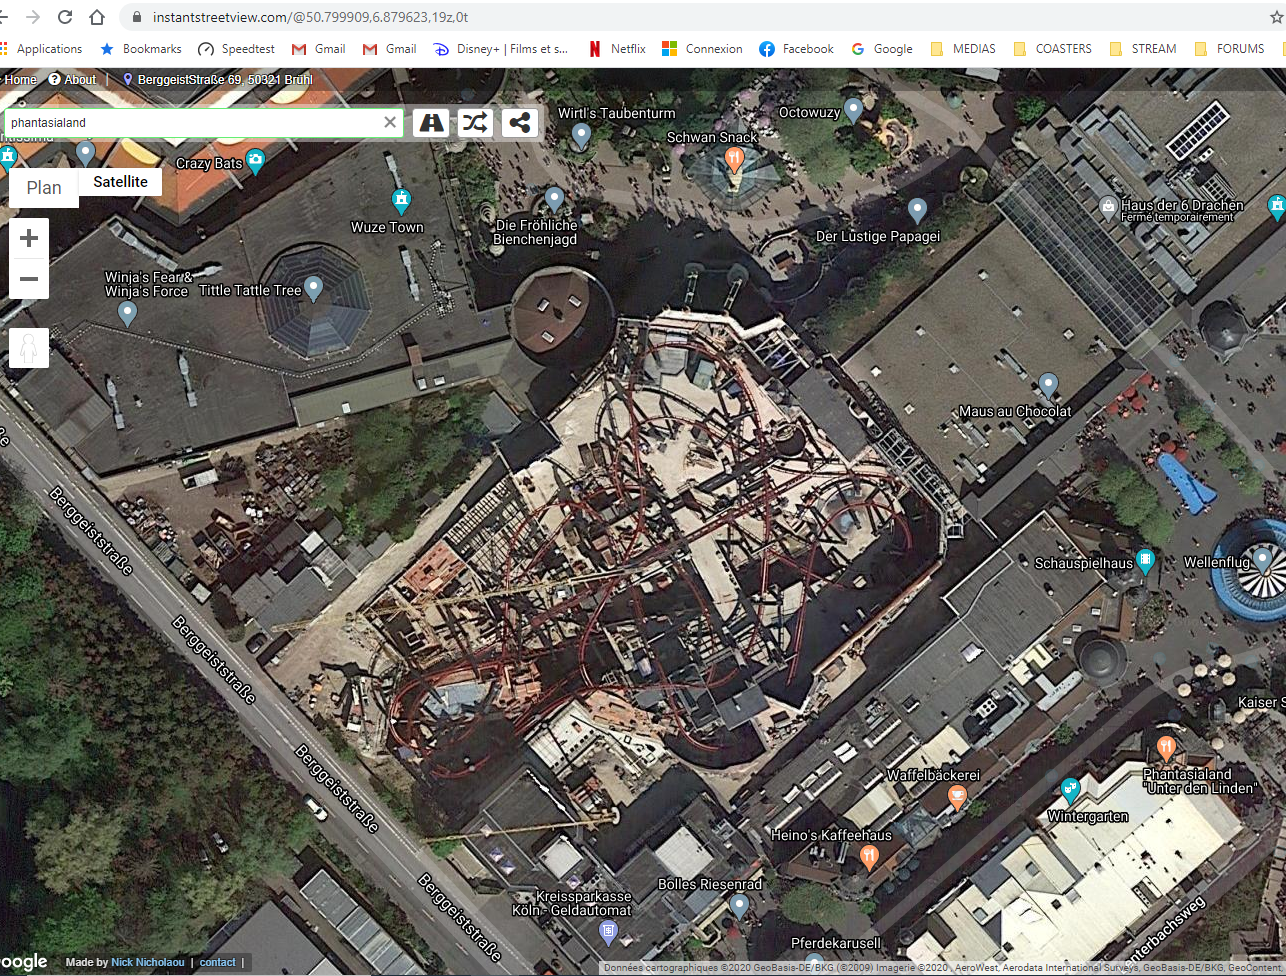Viewport: 1286px width, 976px height.
Task: Click the Wintergarten map marker
Action: pyautogui.click(x=1070, y=790)
